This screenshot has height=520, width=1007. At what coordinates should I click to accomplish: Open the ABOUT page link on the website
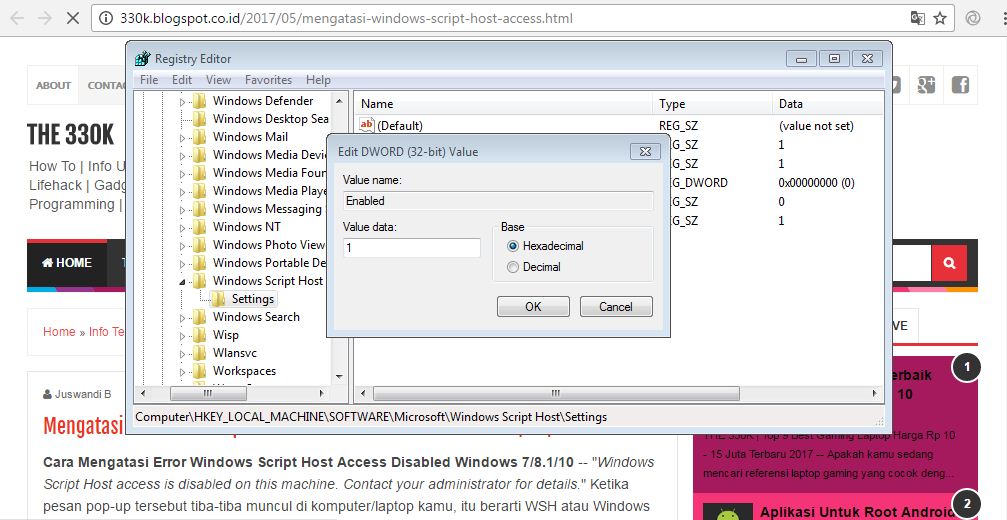(53, 85)
